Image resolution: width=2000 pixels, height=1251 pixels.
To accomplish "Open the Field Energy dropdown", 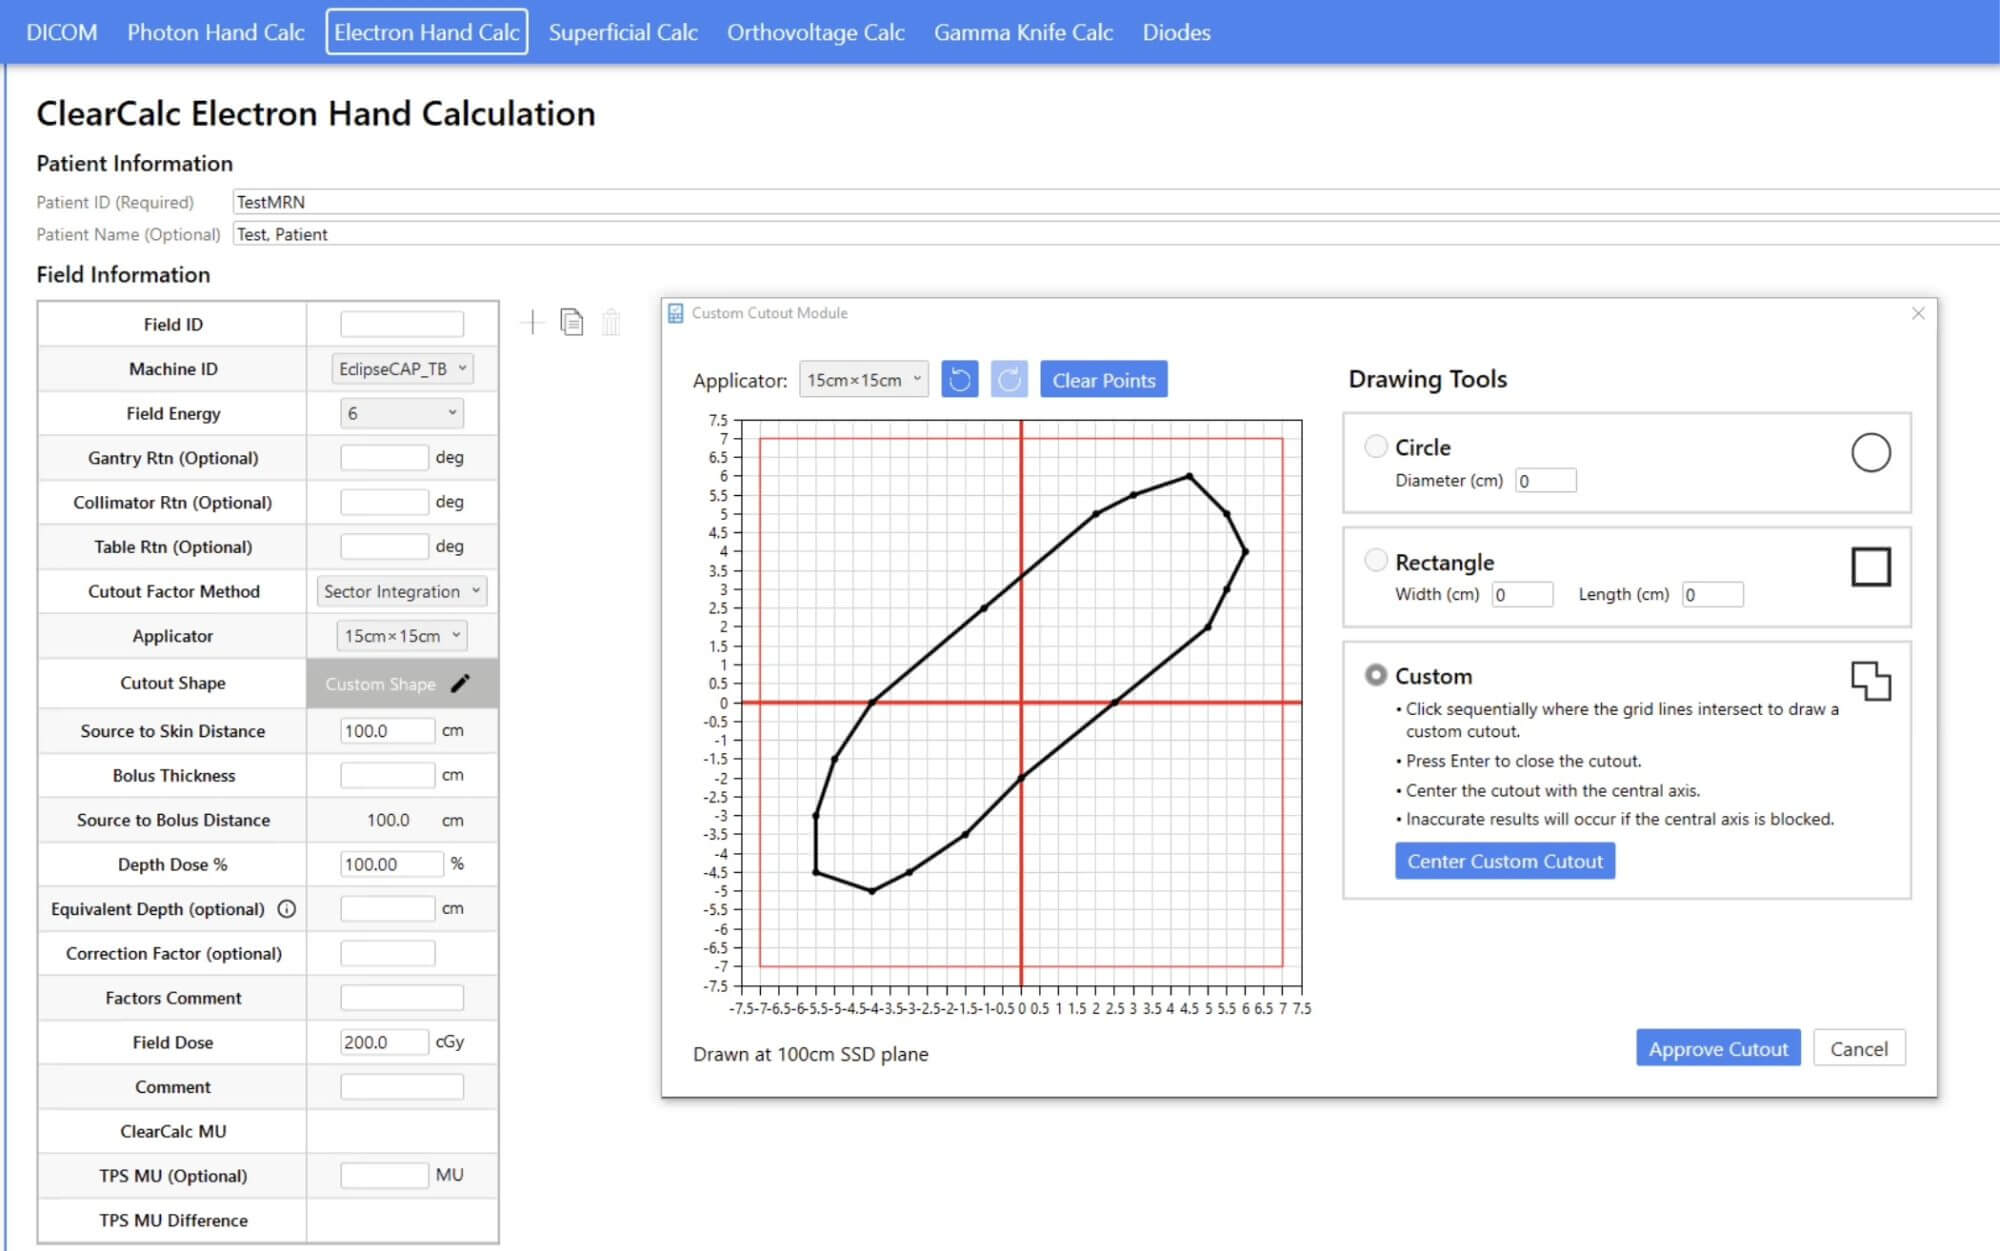I will [400, 413].
